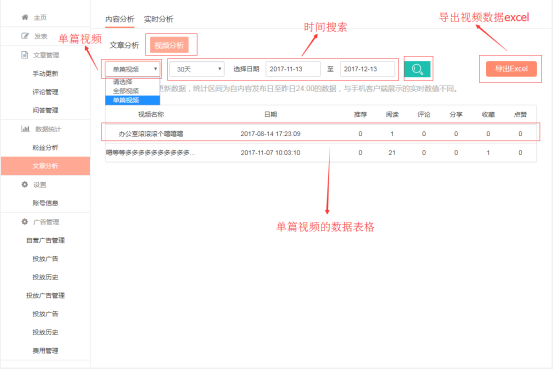Screen dimensions: 554x369
Task: Click the edit pencil icon beside 发表
Action: click(x=25, y=36)
